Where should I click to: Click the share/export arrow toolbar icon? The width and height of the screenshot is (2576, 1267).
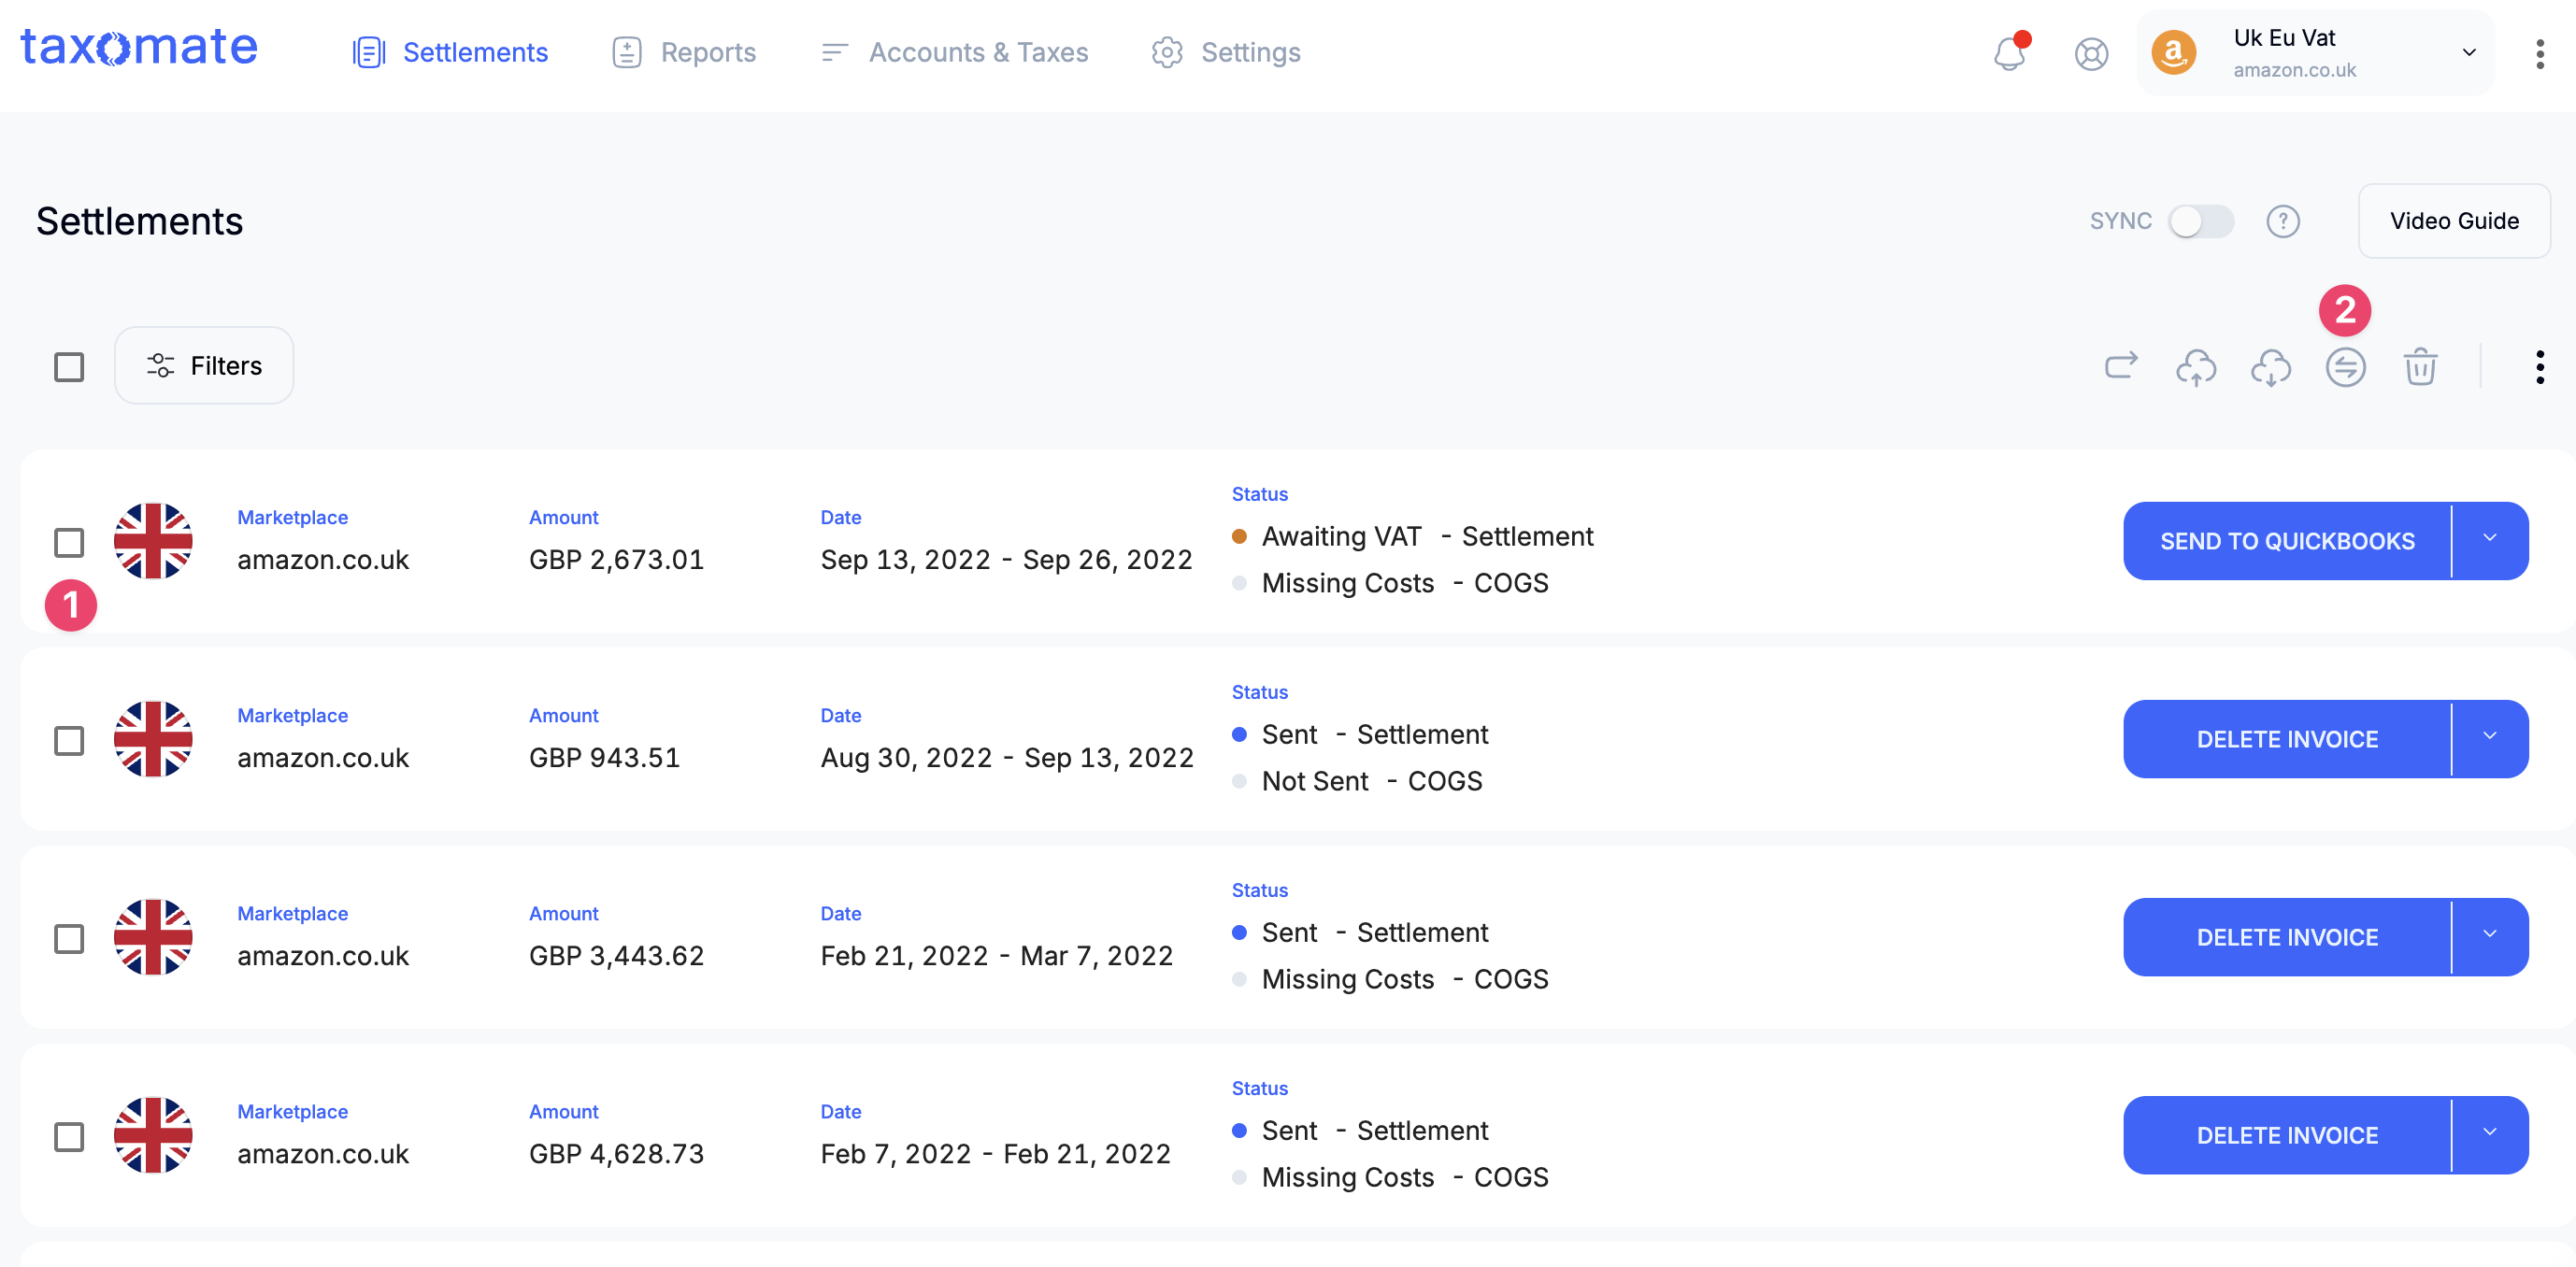coord(2121,366)
